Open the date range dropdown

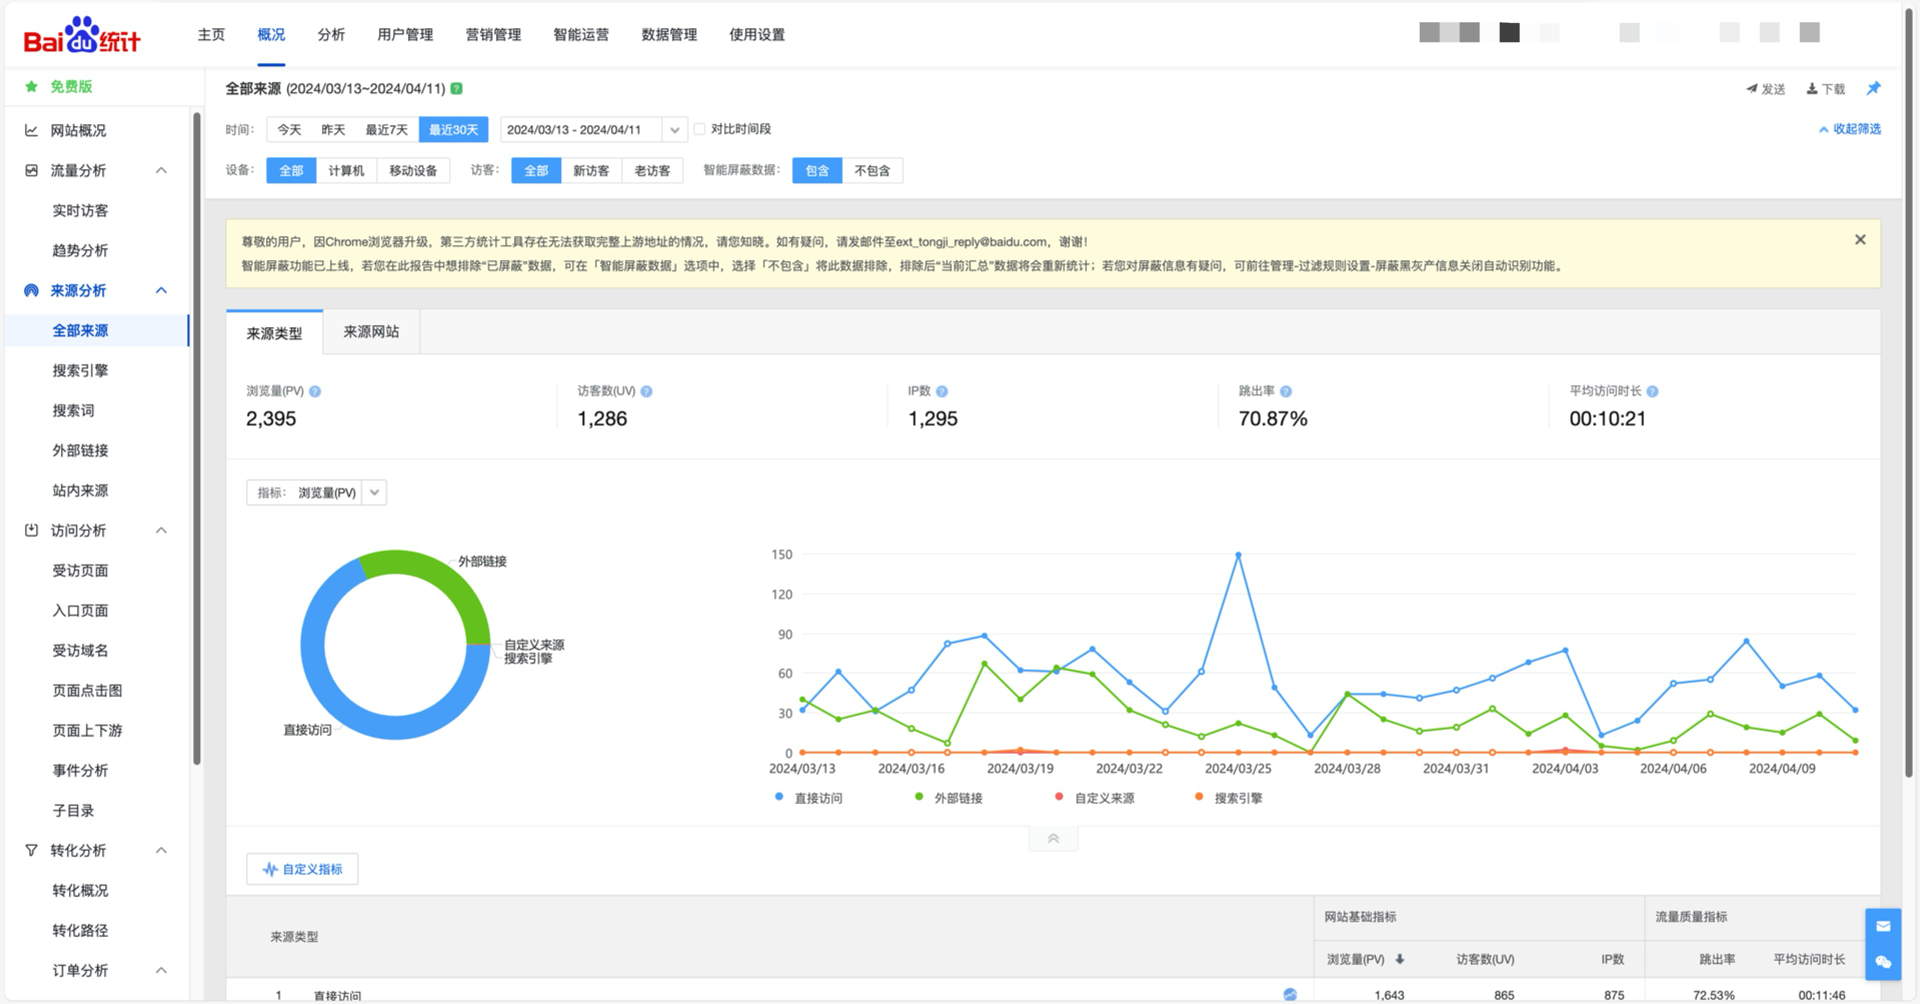(675, 130)
